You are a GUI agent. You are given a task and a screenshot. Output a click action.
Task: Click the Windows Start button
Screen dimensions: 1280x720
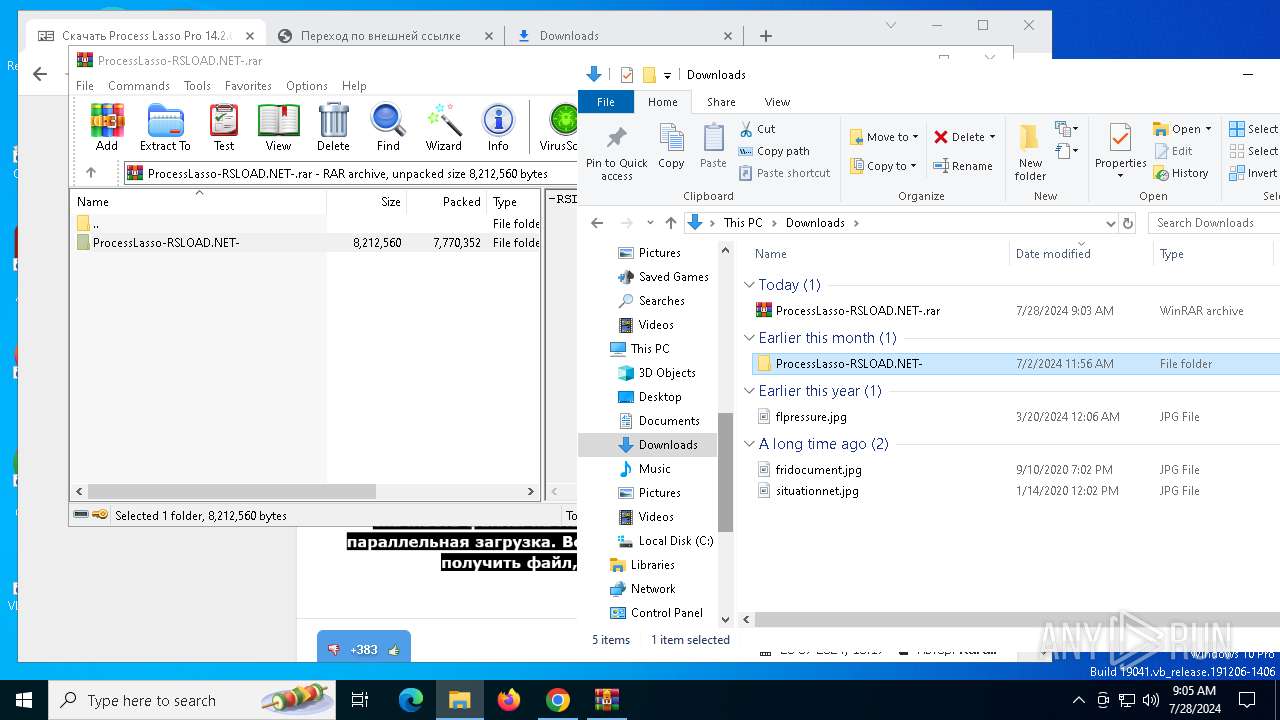[24, 700]
